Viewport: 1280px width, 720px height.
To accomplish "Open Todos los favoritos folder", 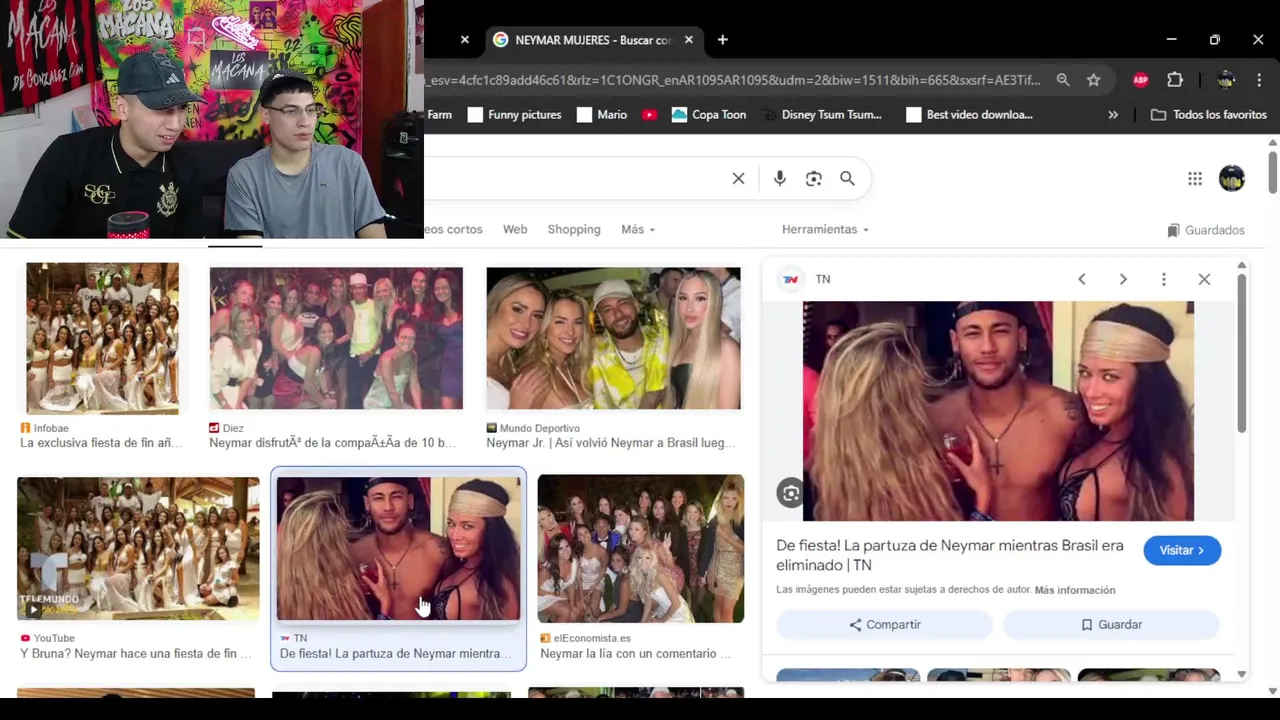I will [x=1209, y=115].
